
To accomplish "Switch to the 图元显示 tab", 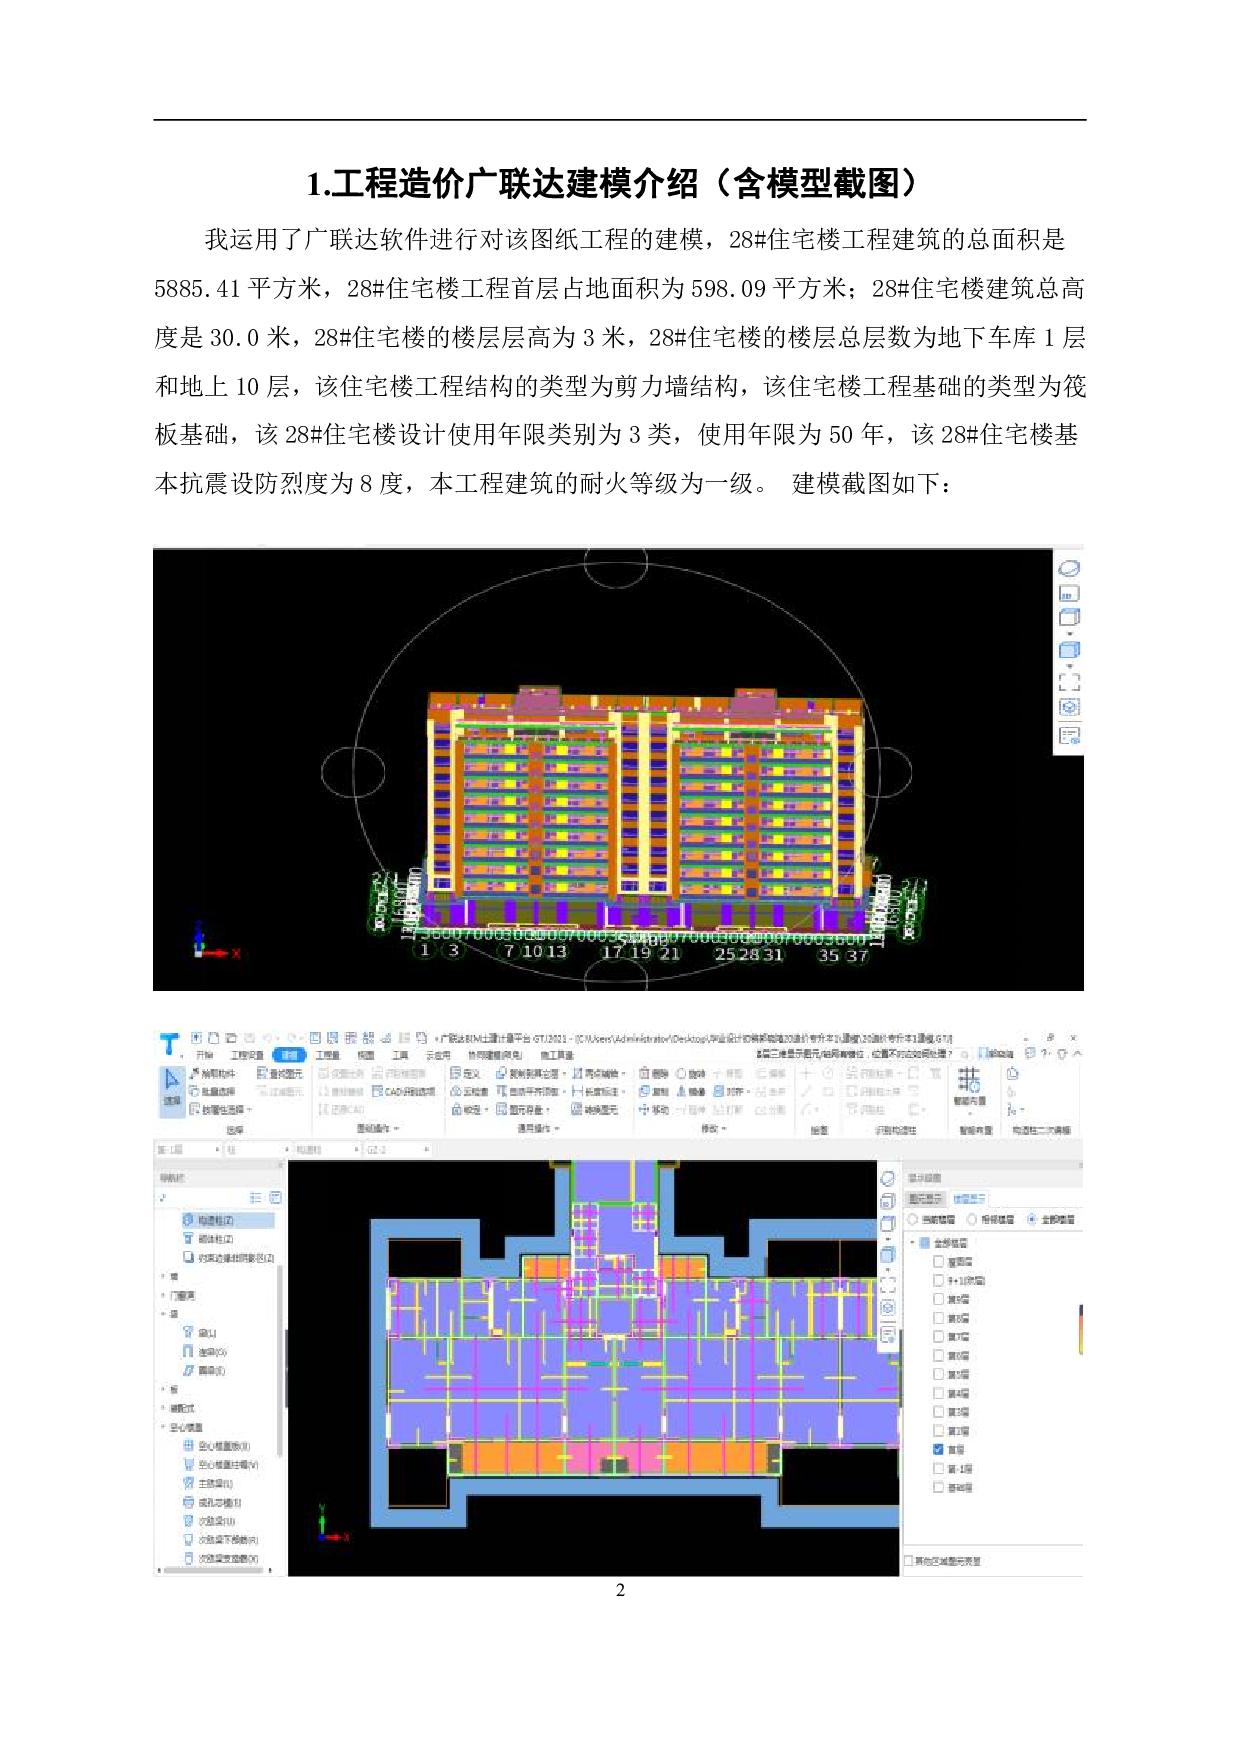I will tap(925, 1198).
